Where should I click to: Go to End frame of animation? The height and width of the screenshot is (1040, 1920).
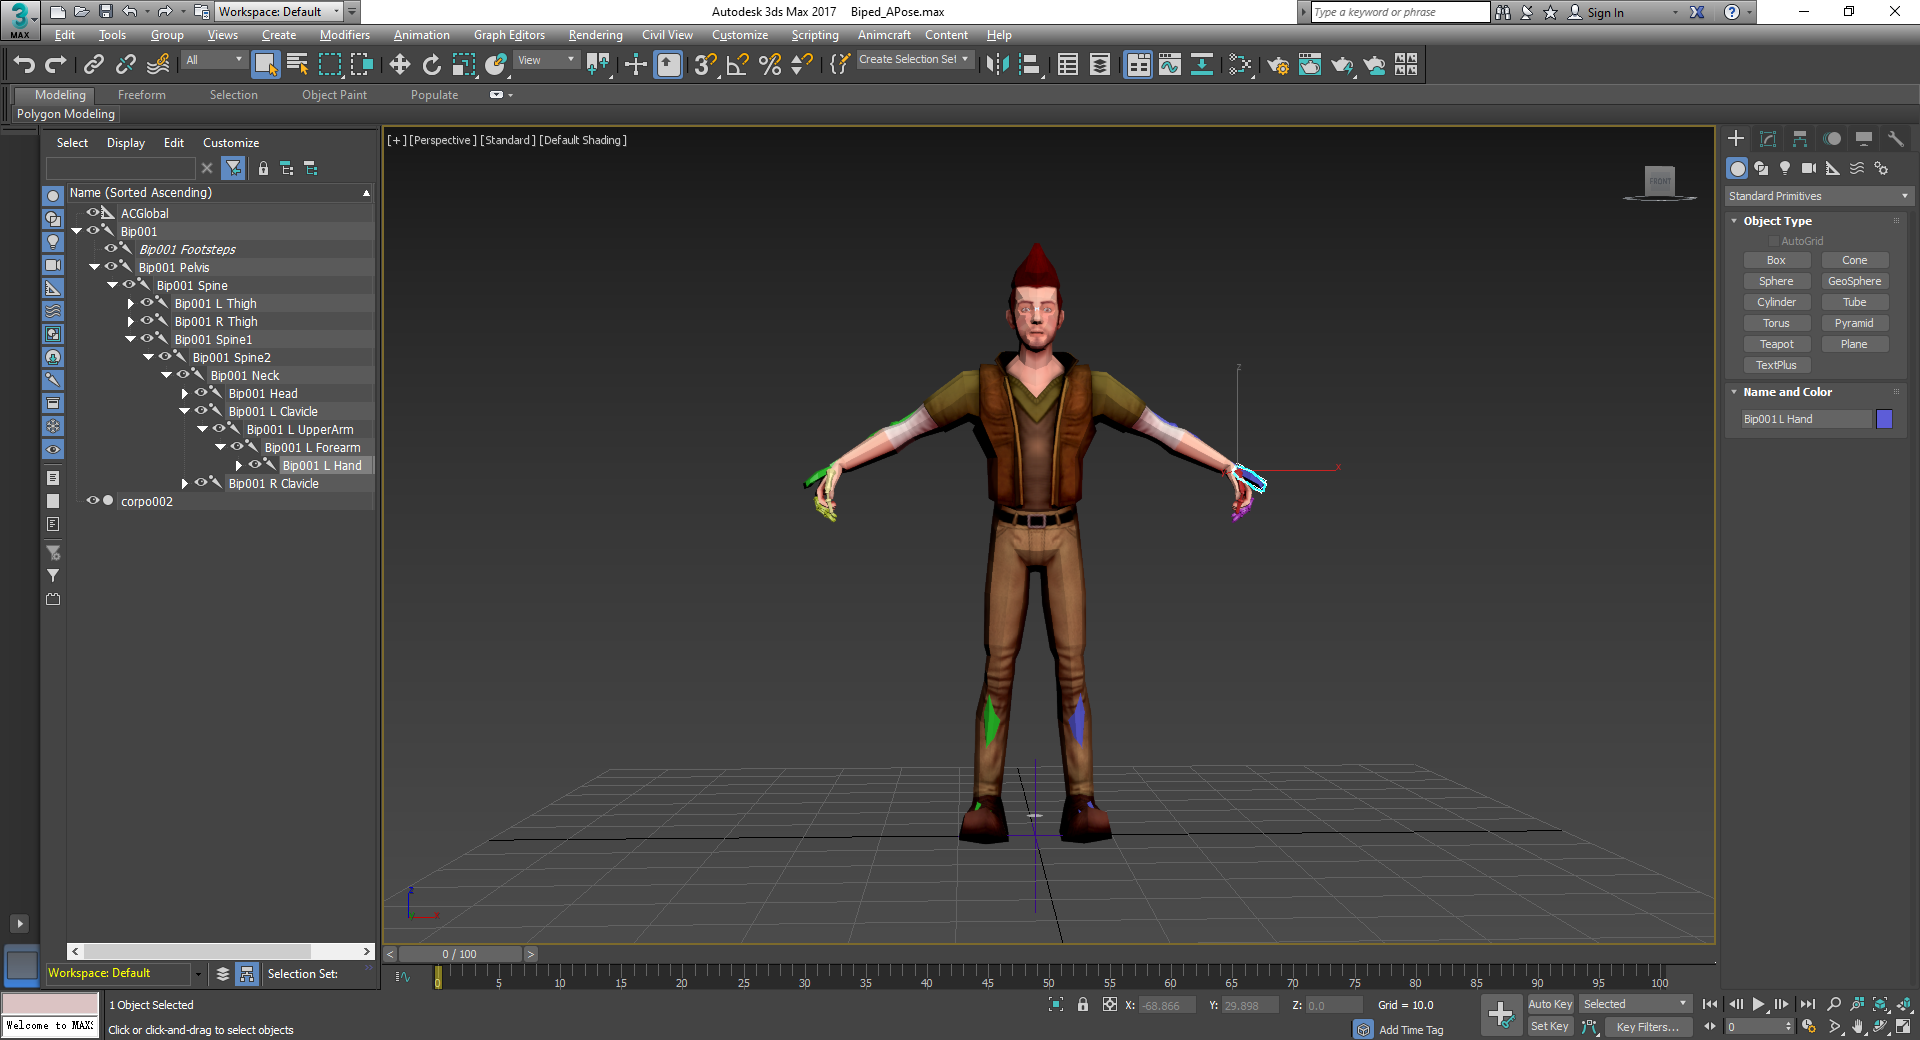(x=1808, y=1004)
